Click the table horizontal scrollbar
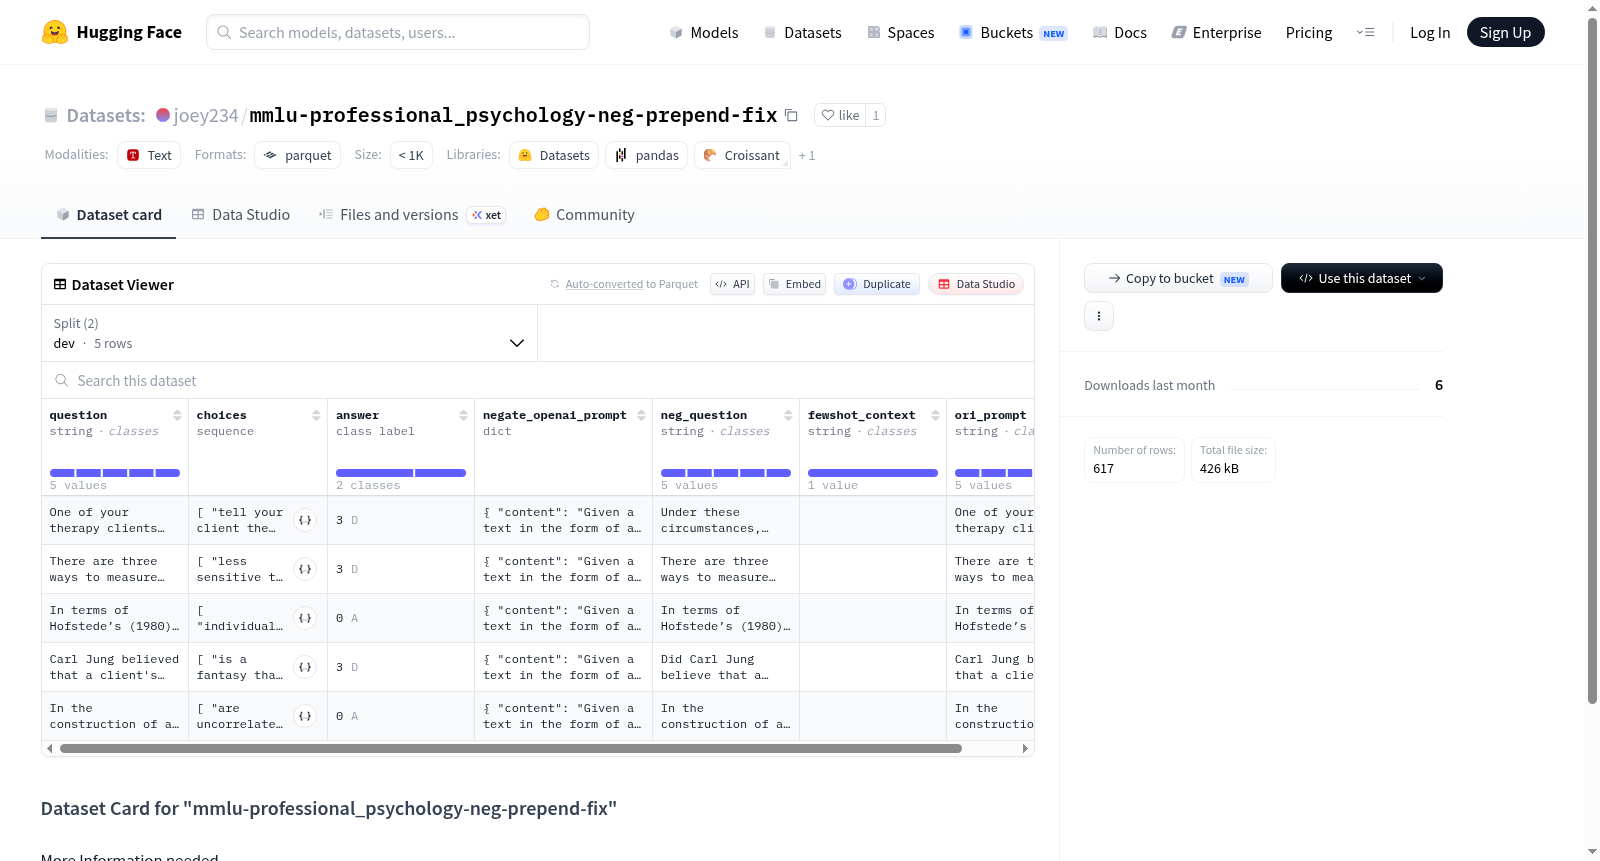Image resolution: width=1600 pixels, height=861 pixels. (510, 748)
